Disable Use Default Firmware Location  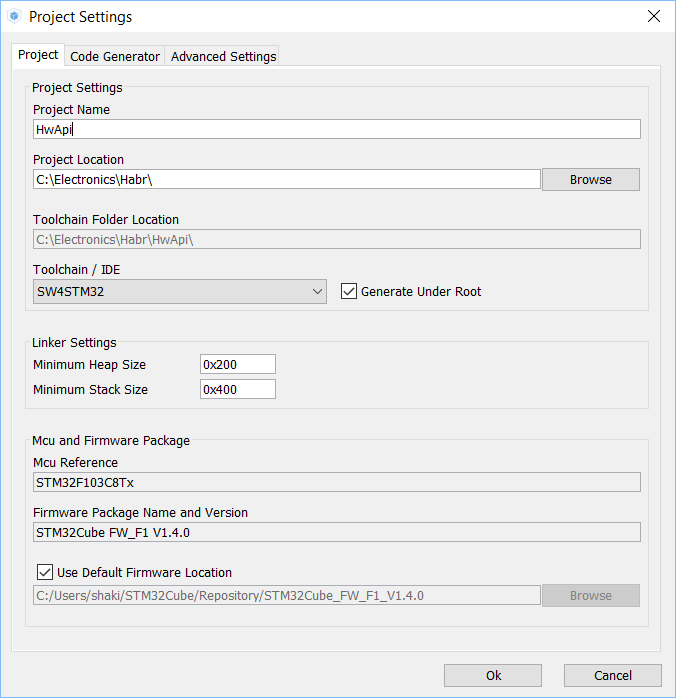coord(45,573)
